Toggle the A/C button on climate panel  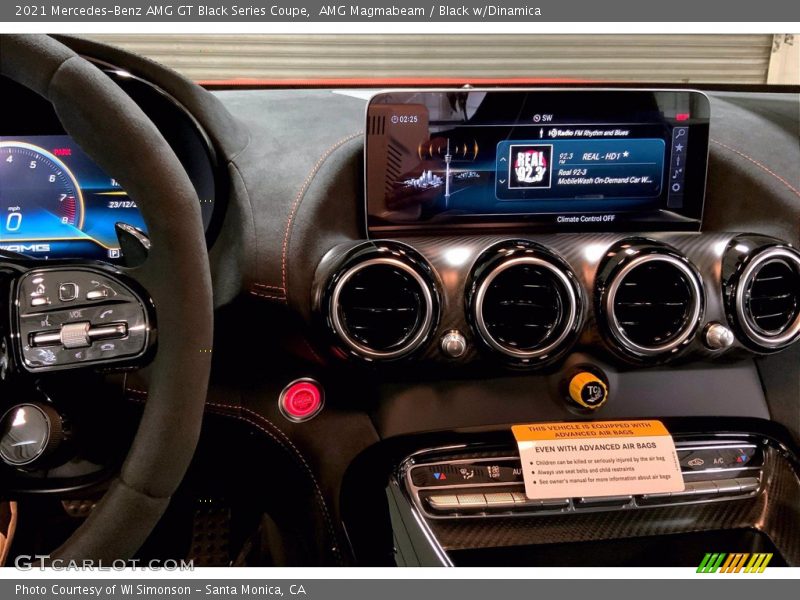(718, 461)
